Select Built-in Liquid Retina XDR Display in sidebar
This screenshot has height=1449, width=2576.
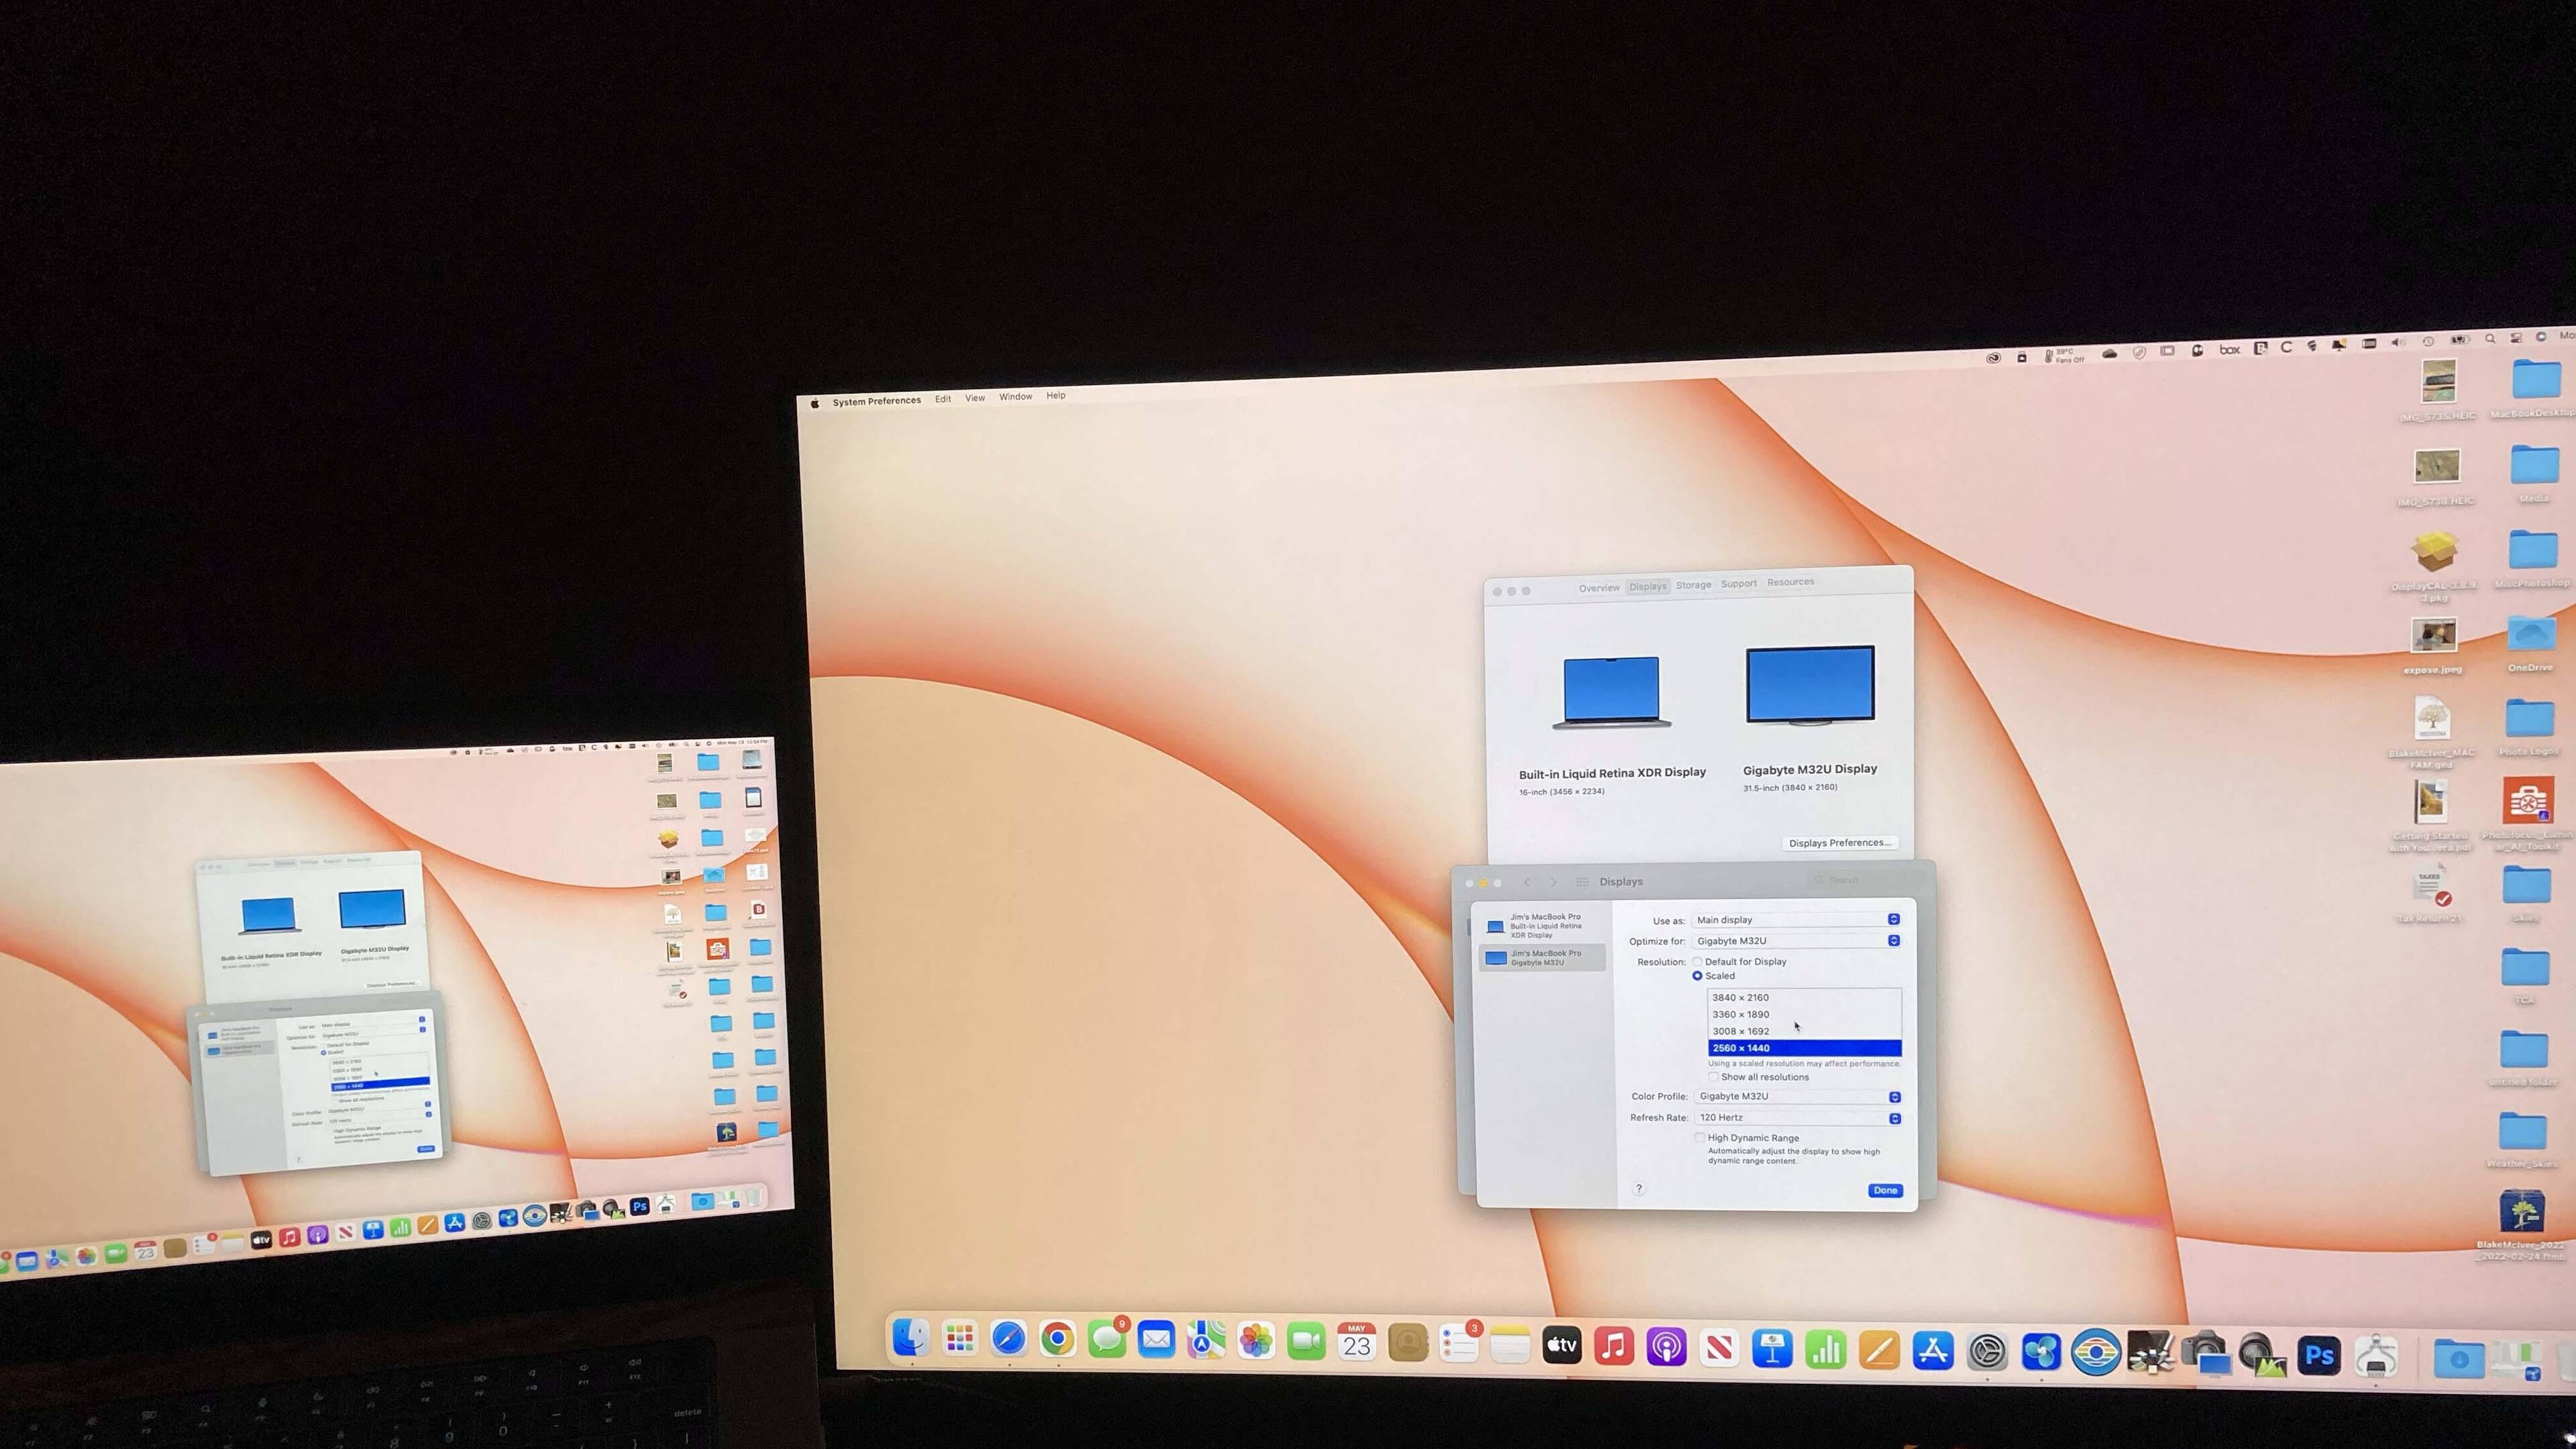1540,926
